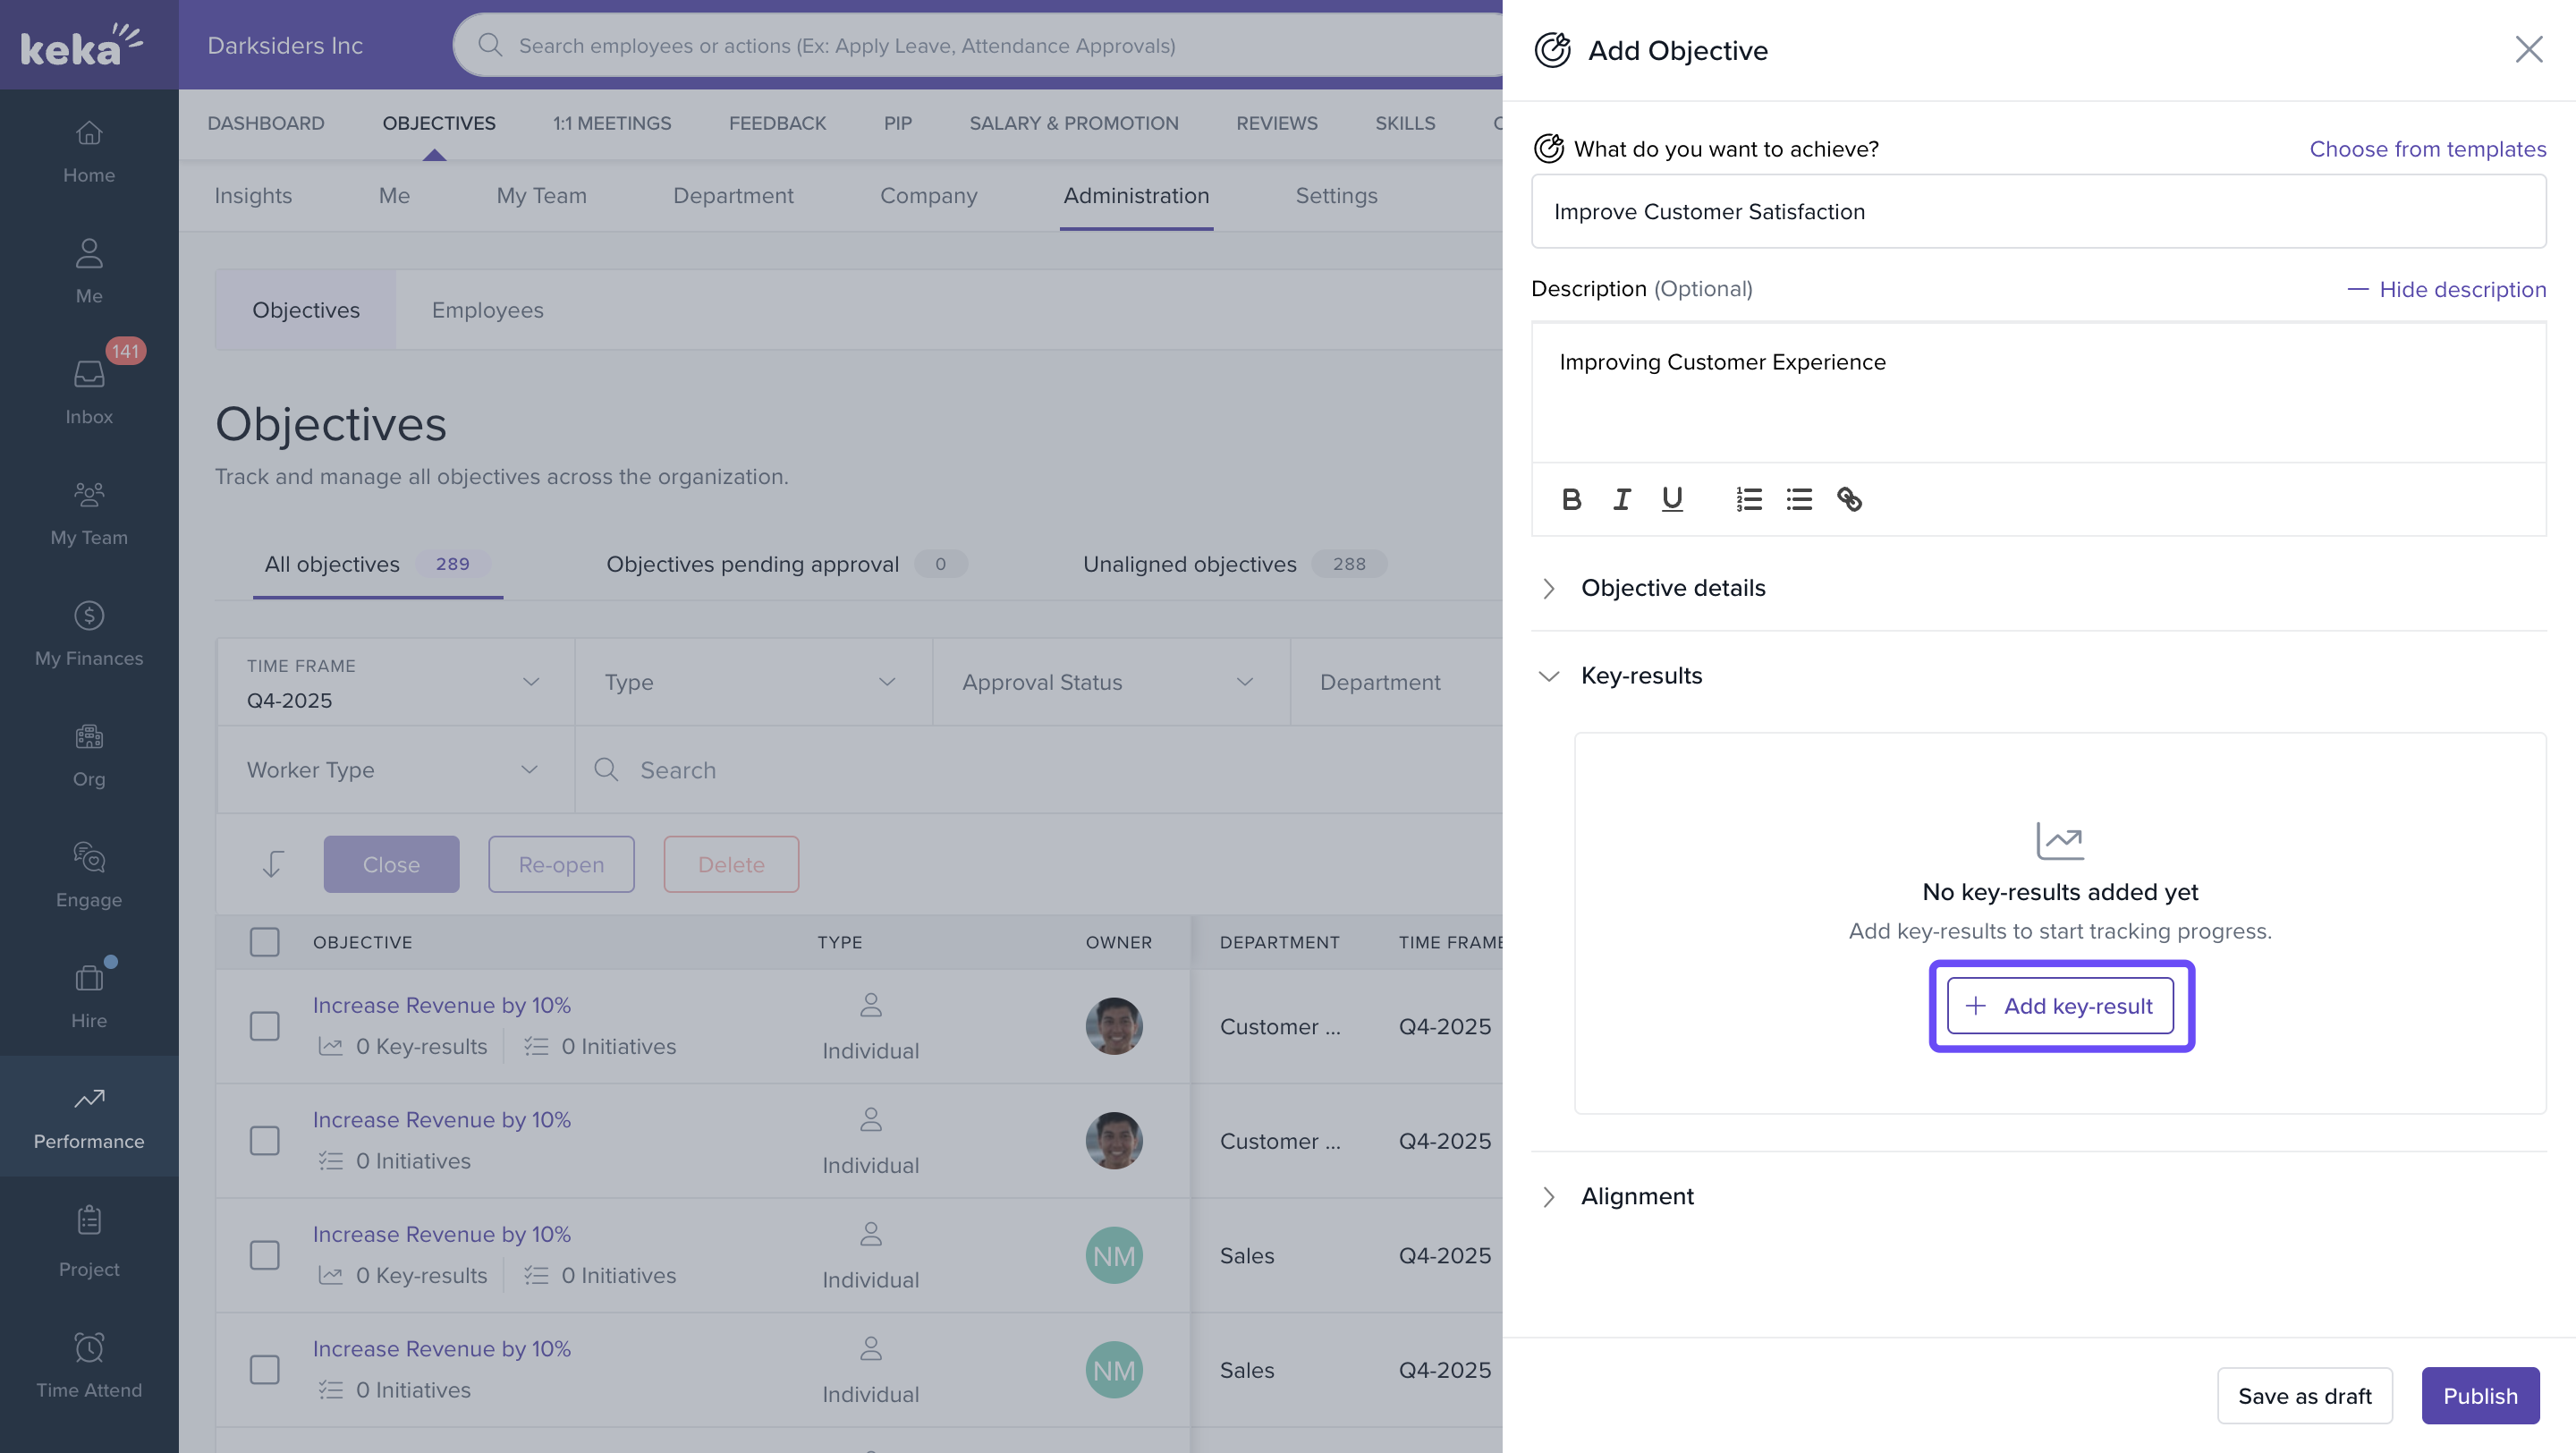
Task: Toggle bold formatting in description editor
Action: click(1571, 499)
